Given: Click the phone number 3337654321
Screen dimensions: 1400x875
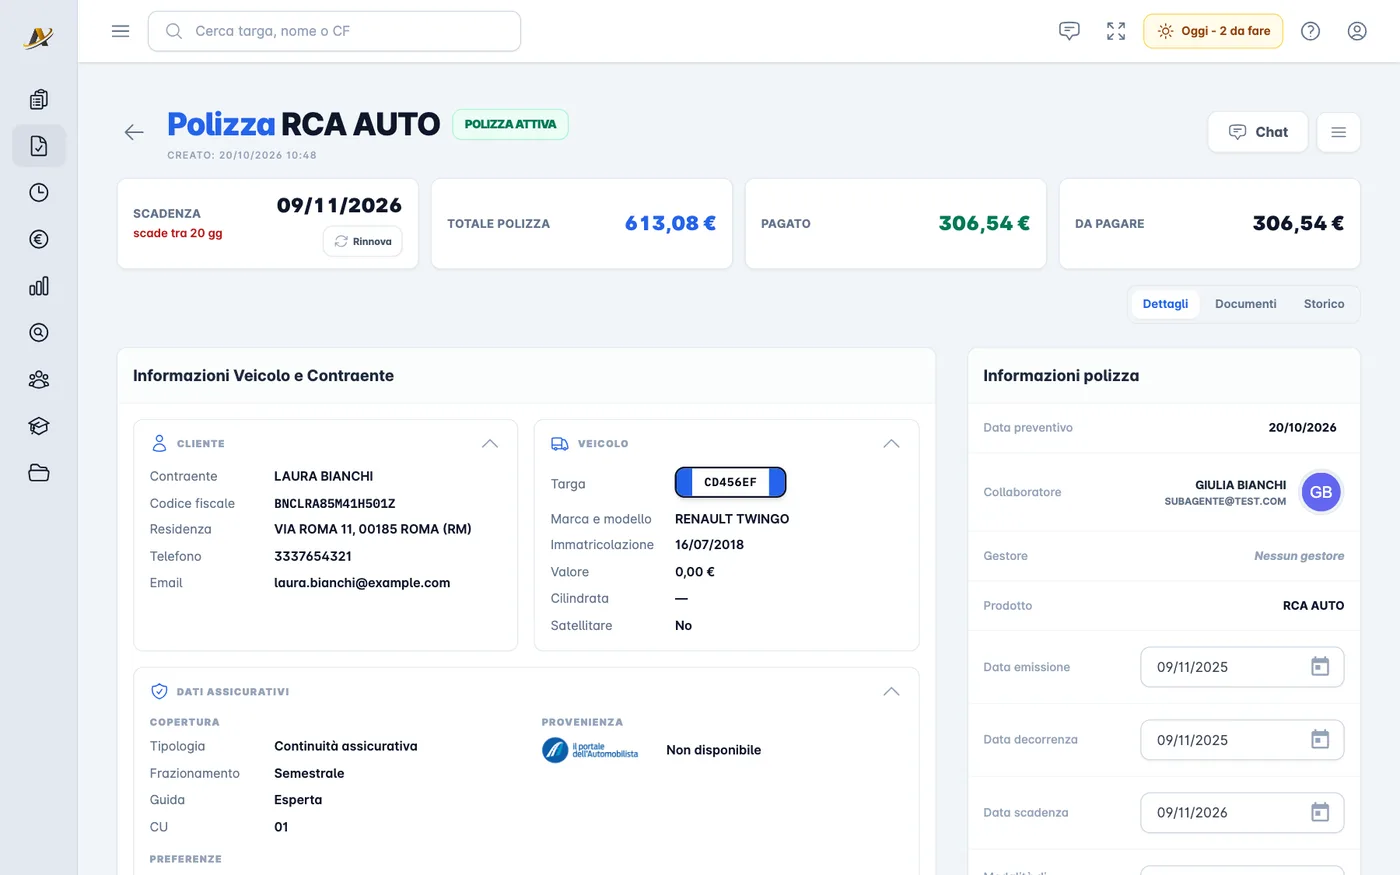Looking at the screenshot, I should point(313,556).
